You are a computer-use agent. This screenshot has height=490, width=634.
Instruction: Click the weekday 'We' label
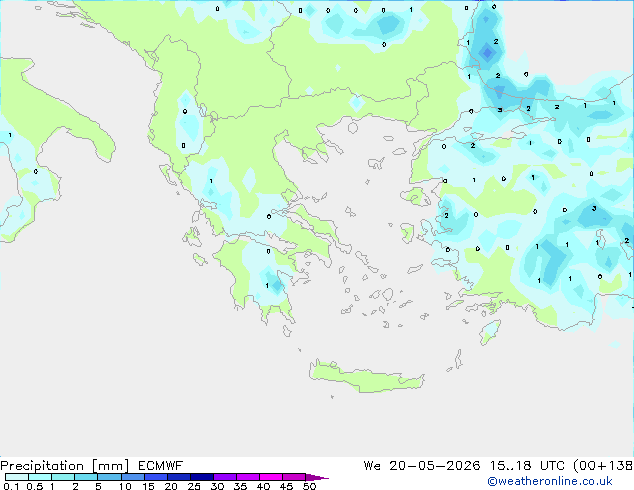tap(372, 466)
